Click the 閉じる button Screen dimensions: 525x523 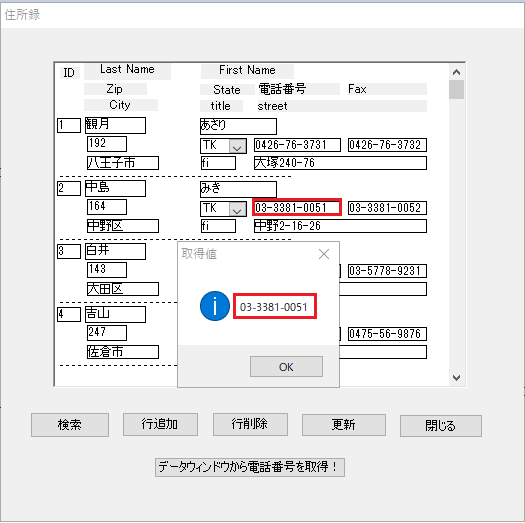click(x=441, y=426)
